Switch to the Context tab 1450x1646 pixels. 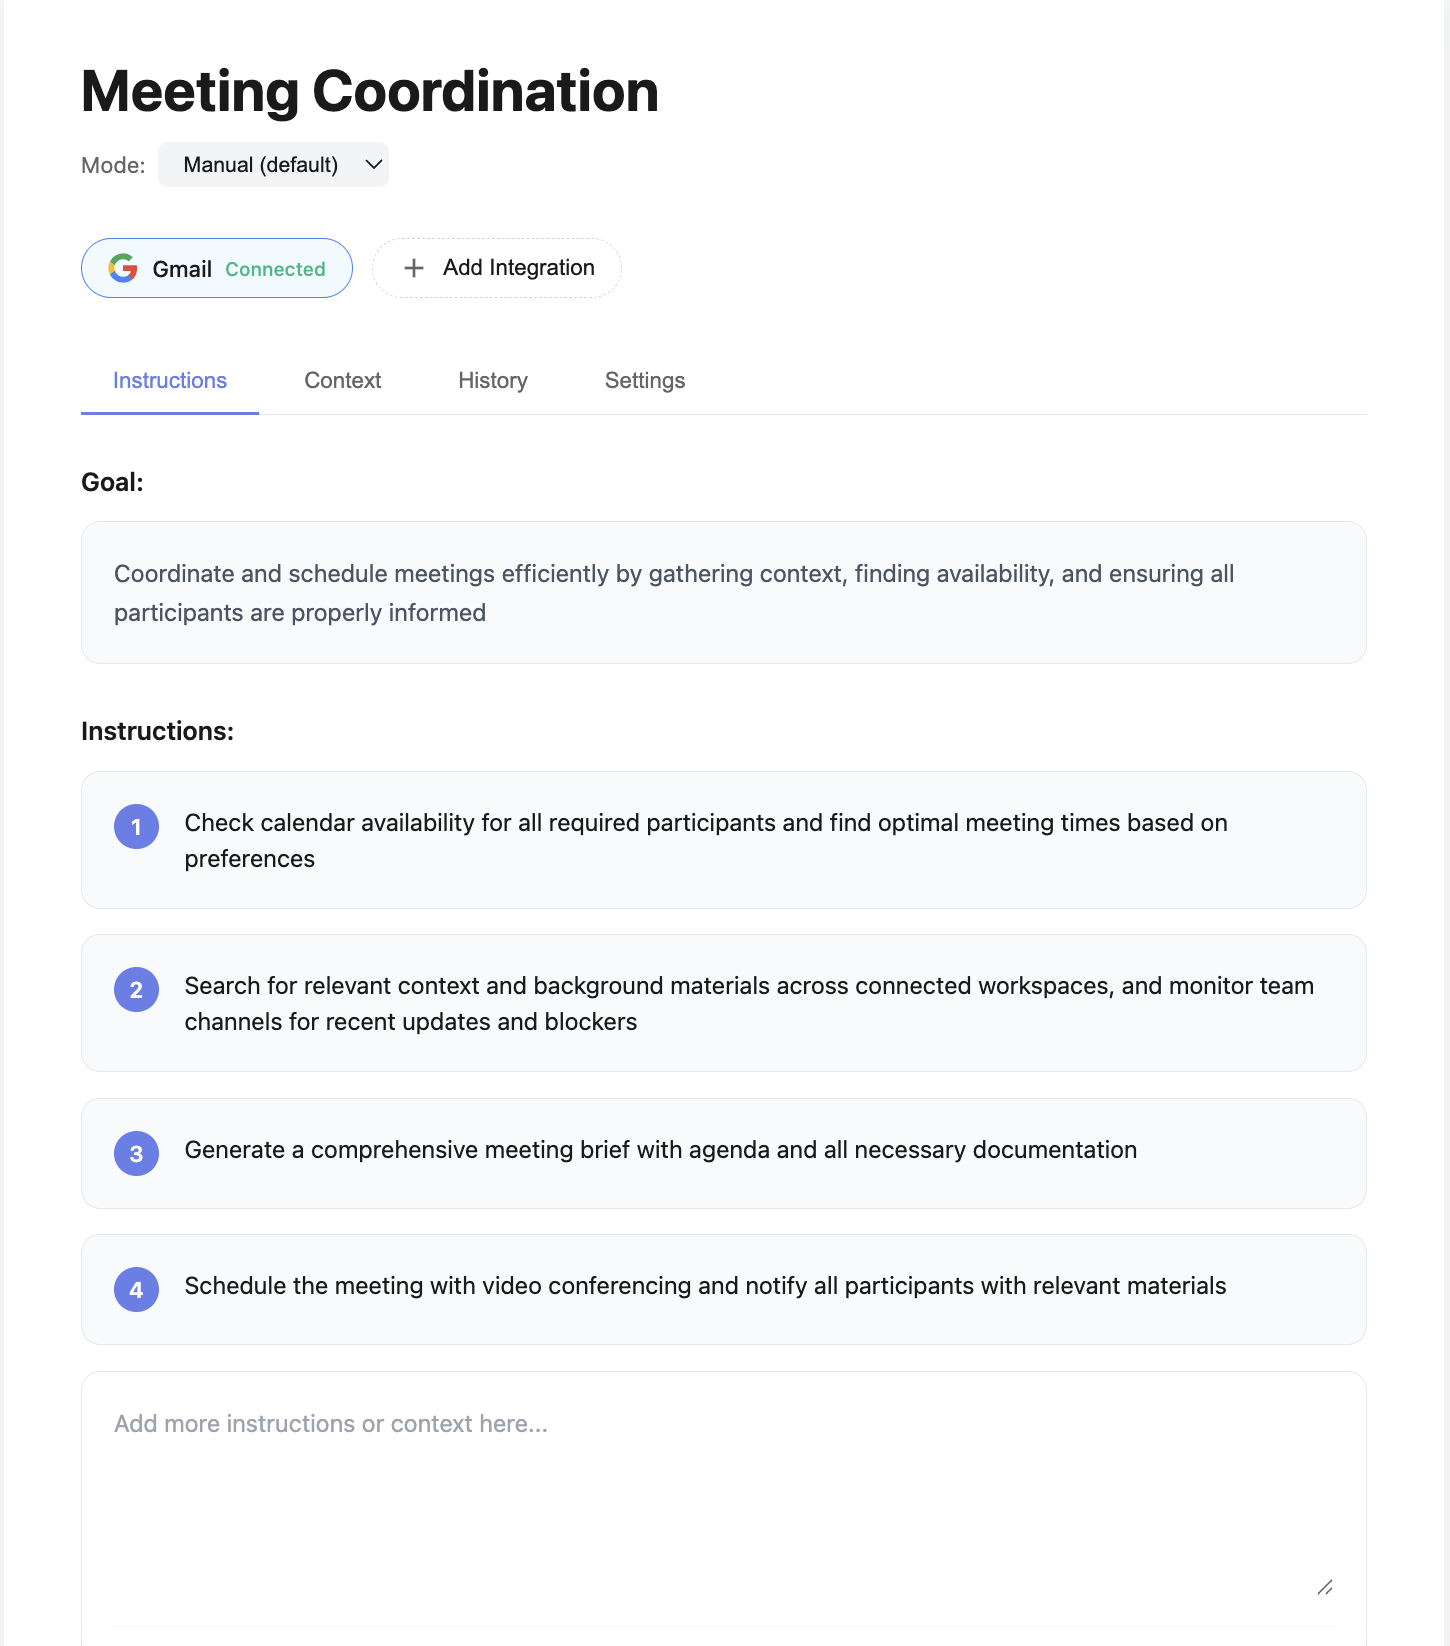[x=343, y=381]
